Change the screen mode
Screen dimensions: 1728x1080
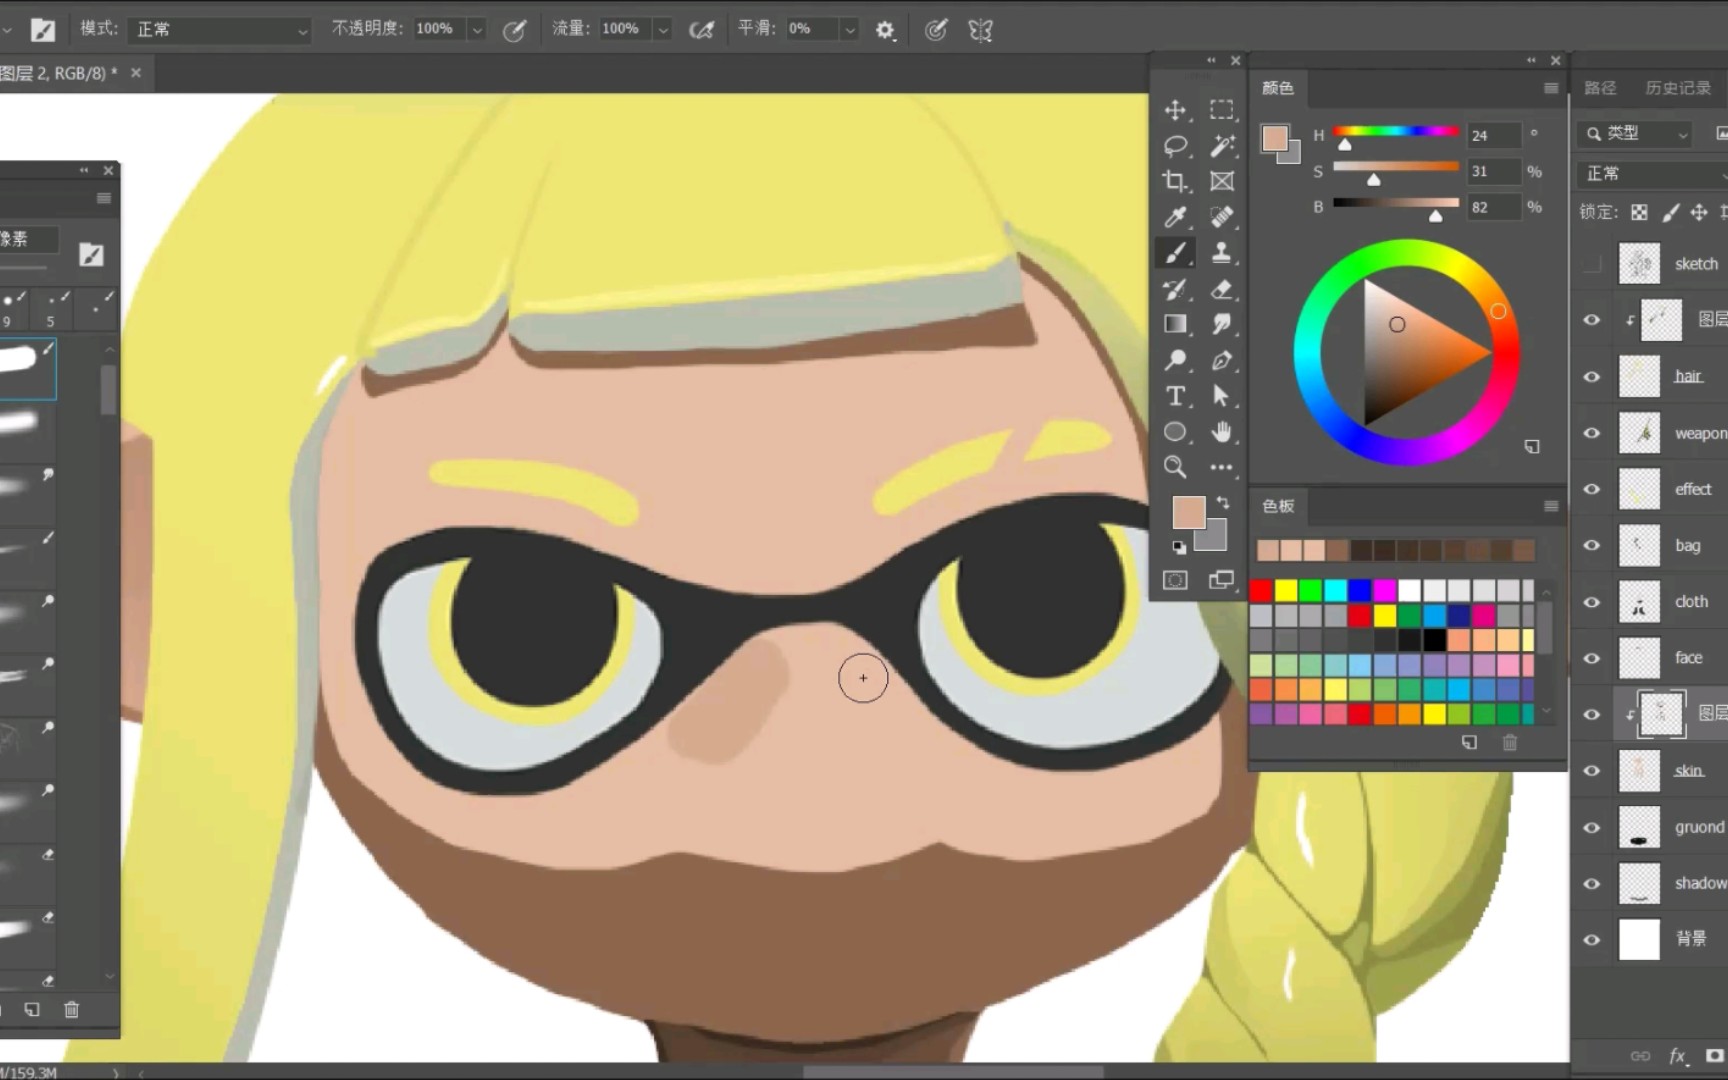pos(1221,580)
